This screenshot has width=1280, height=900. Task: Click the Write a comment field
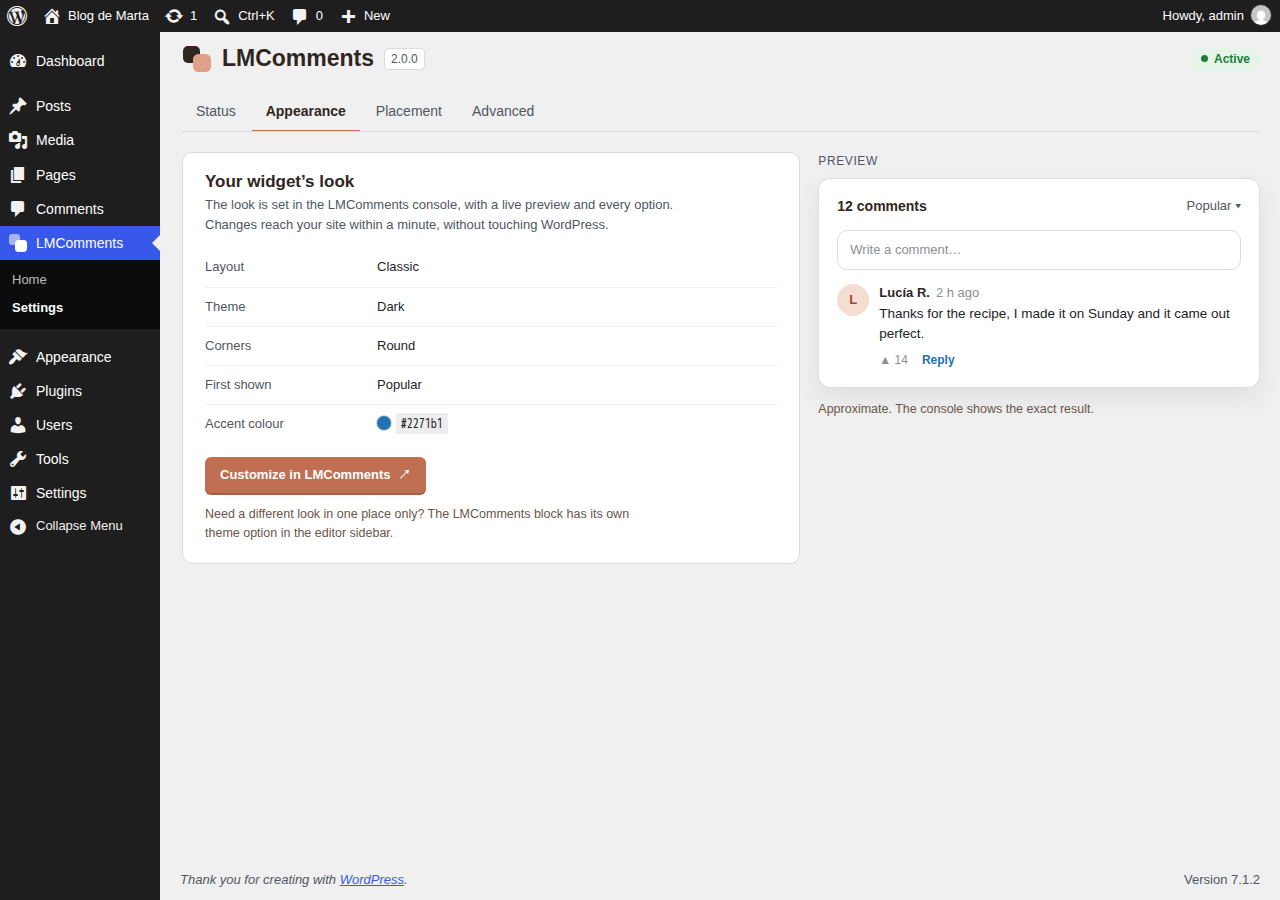pyautogui.click(x=1039, y=250)
